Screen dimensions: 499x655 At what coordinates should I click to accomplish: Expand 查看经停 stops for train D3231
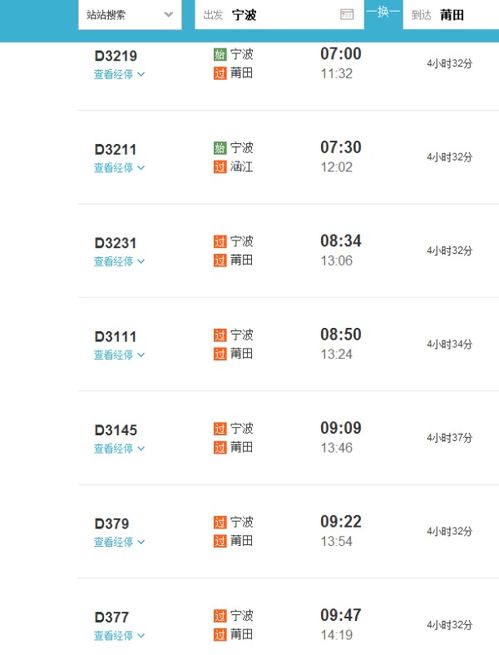(119, 261)
